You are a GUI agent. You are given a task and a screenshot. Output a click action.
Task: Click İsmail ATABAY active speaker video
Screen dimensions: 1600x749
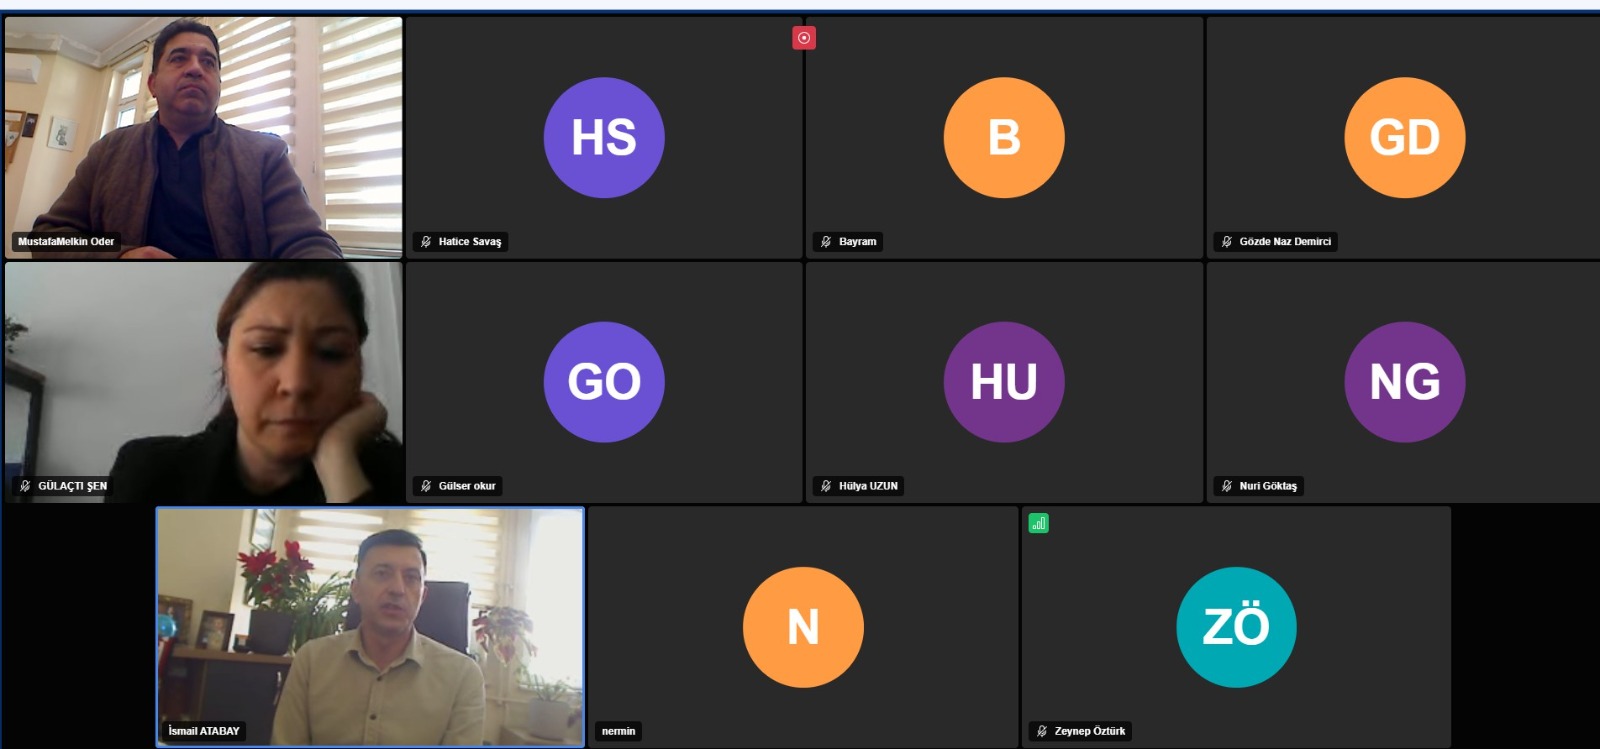[x=370, y=627]
